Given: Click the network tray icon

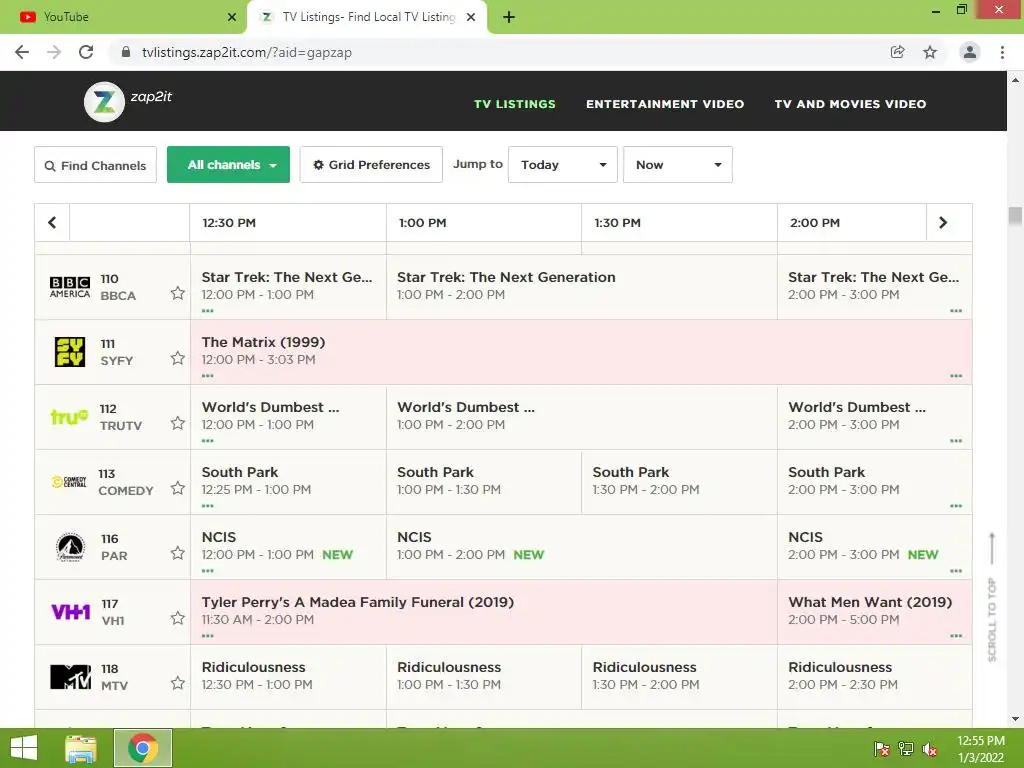Looking at the screenshot, I should click(906, 749).
